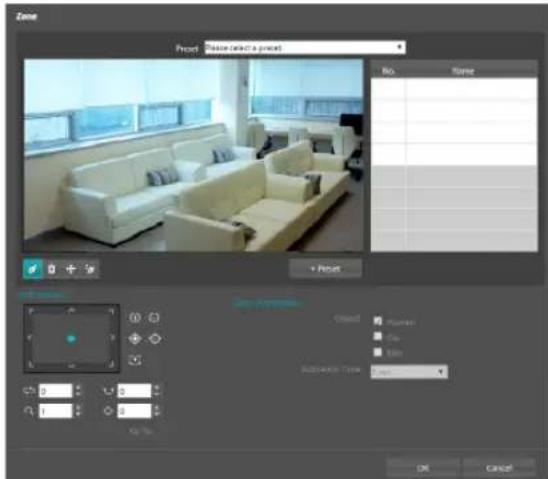Expand the Activation Type dropdown
Image resolution: width=548 pixels, height=479 pixels.
pos(409,372)
